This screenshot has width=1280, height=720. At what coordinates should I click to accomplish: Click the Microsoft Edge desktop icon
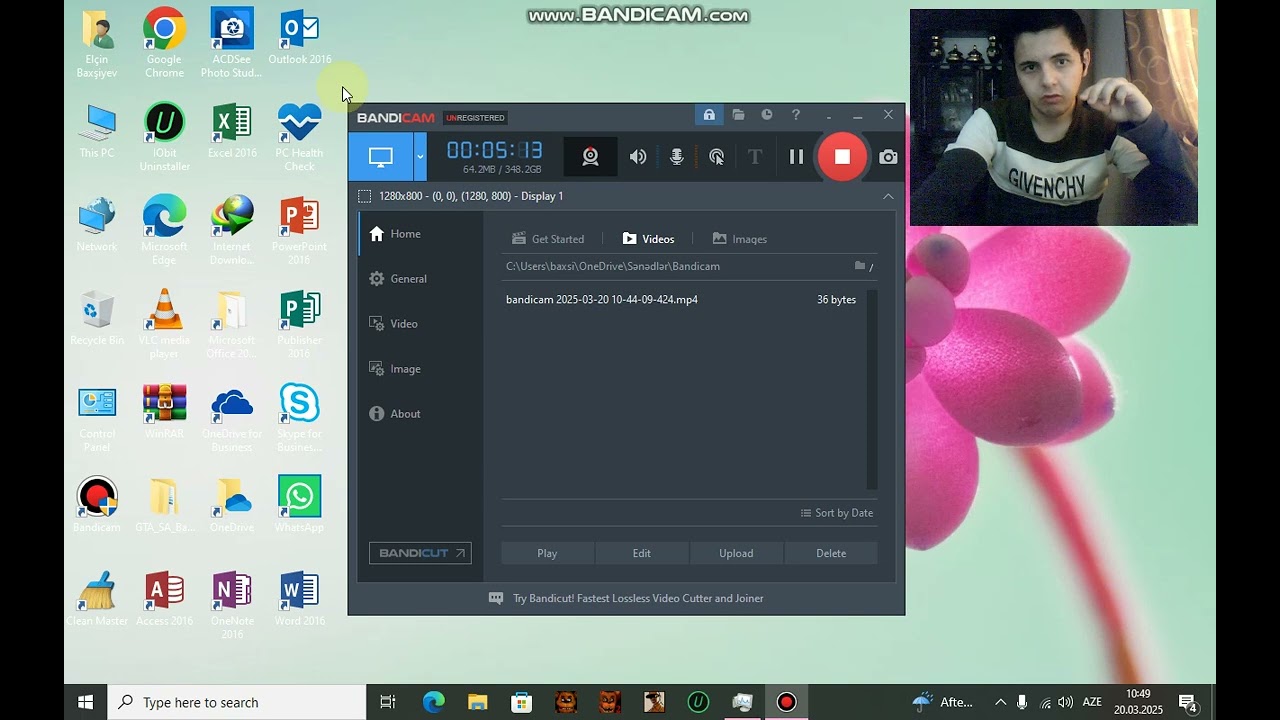(164, 231)
